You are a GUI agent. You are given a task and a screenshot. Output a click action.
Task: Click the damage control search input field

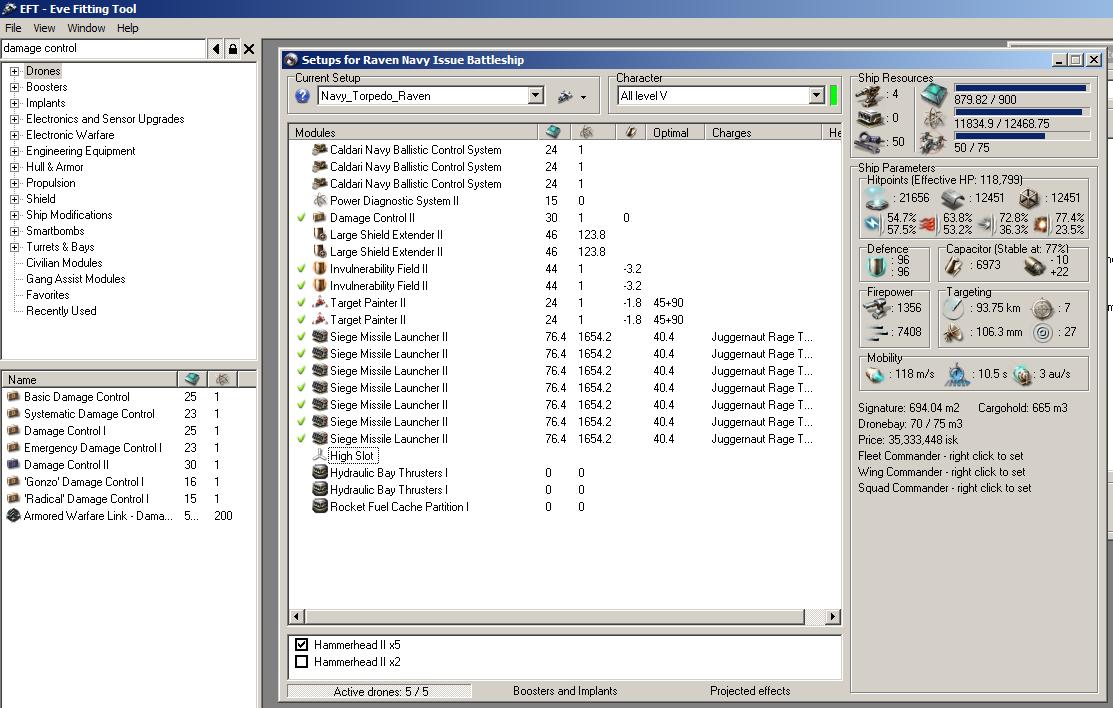pos(104,48)
